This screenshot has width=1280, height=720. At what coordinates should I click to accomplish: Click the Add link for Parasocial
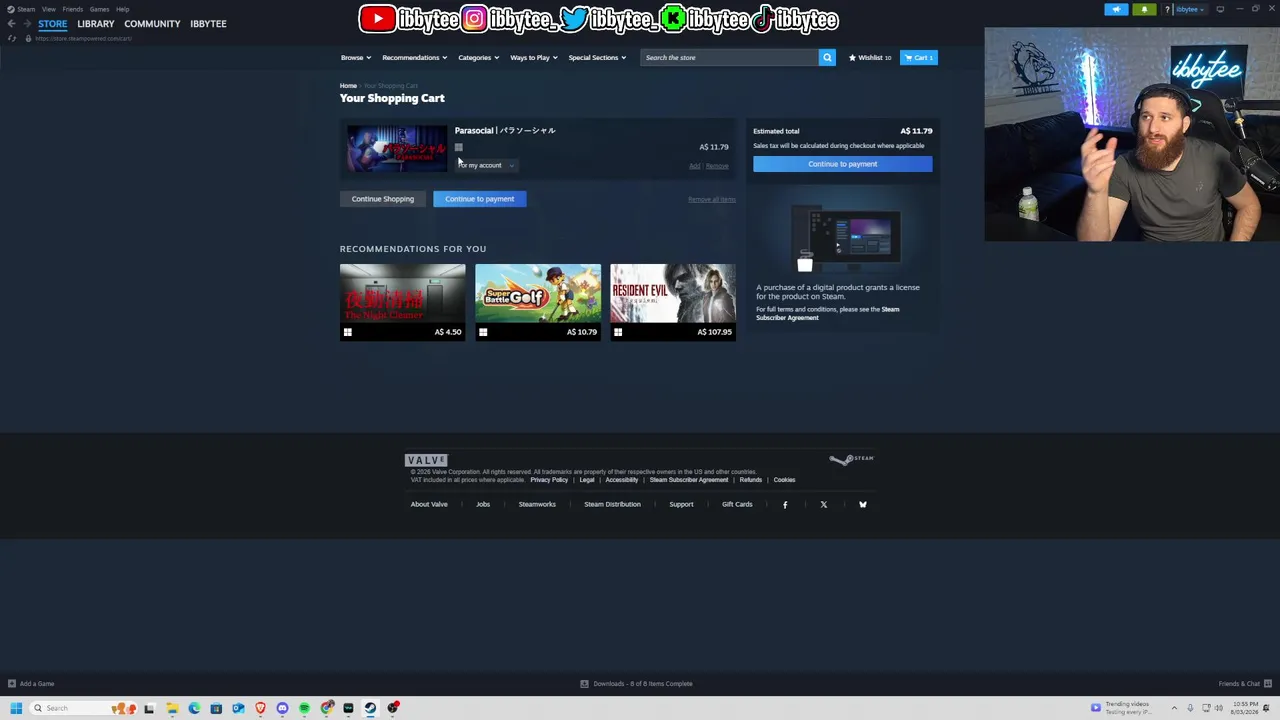tap(694, 166)
